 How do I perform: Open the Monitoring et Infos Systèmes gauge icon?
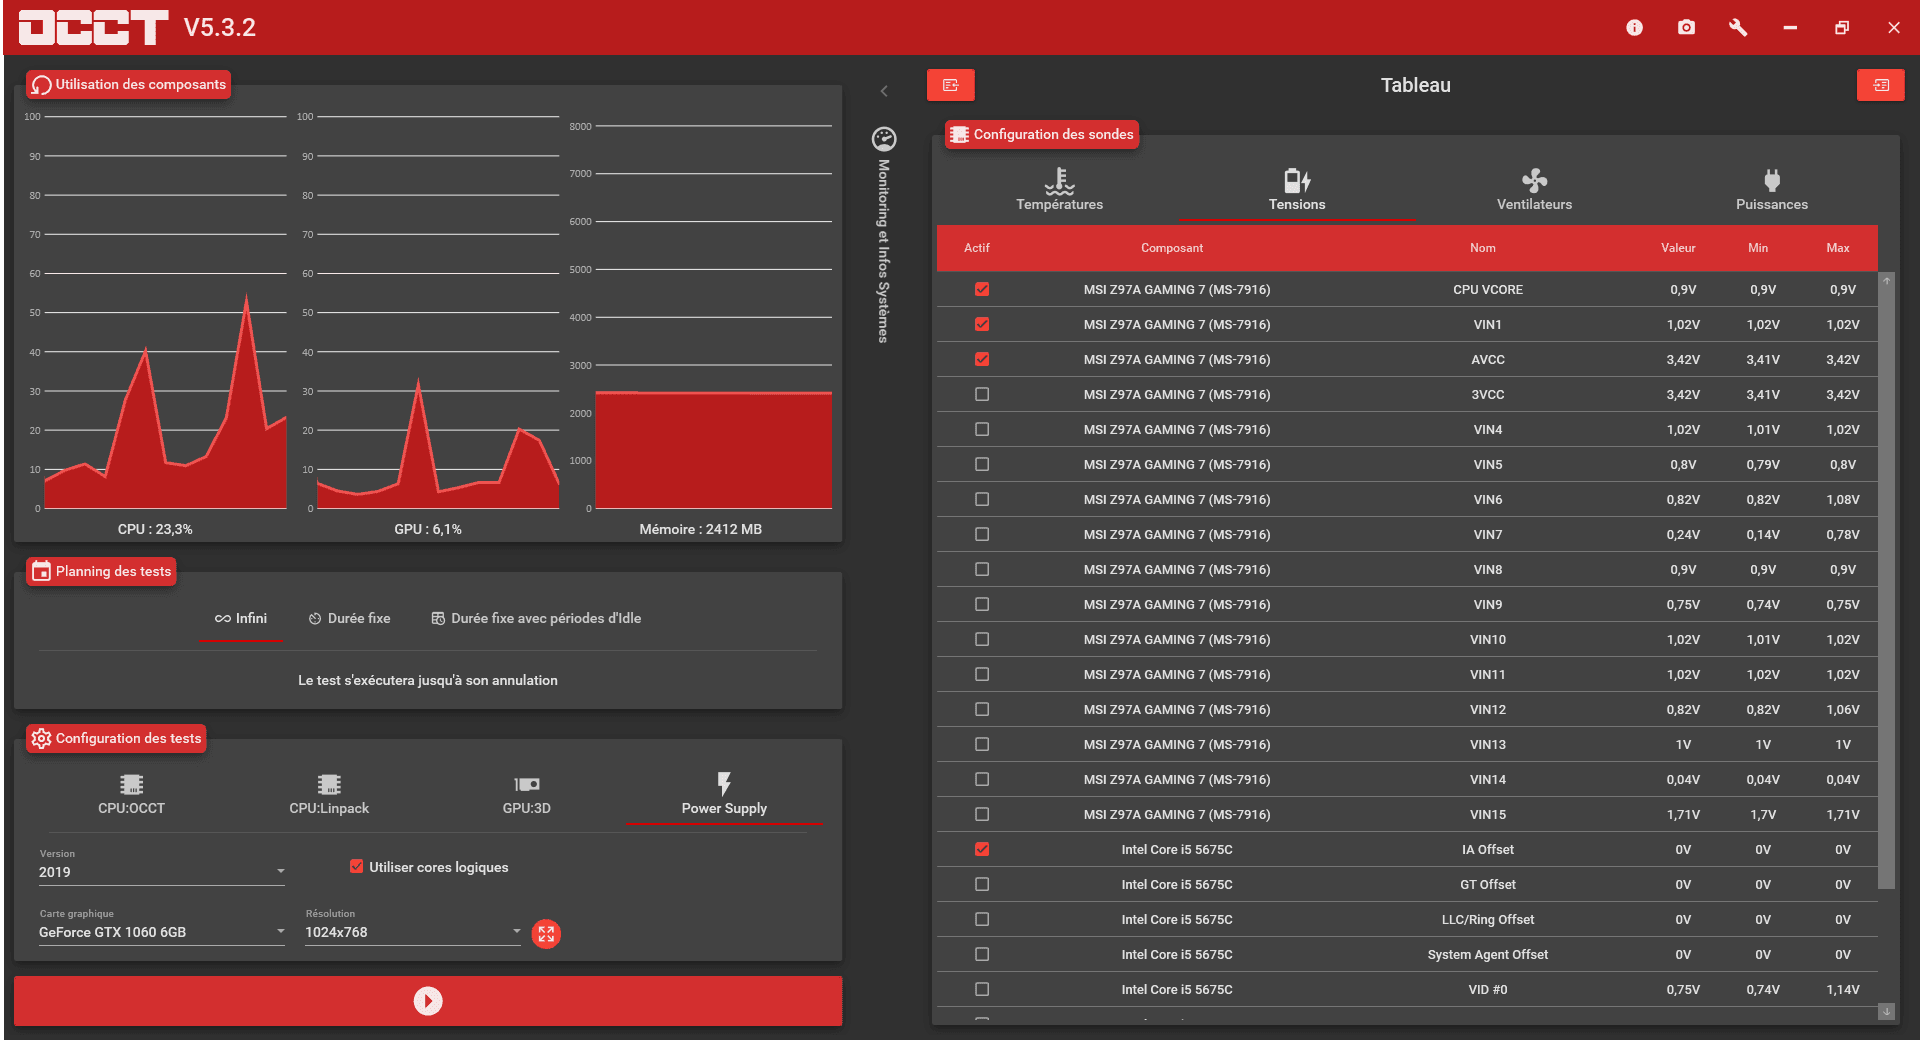pyautogui.click(x=884, y=138)
